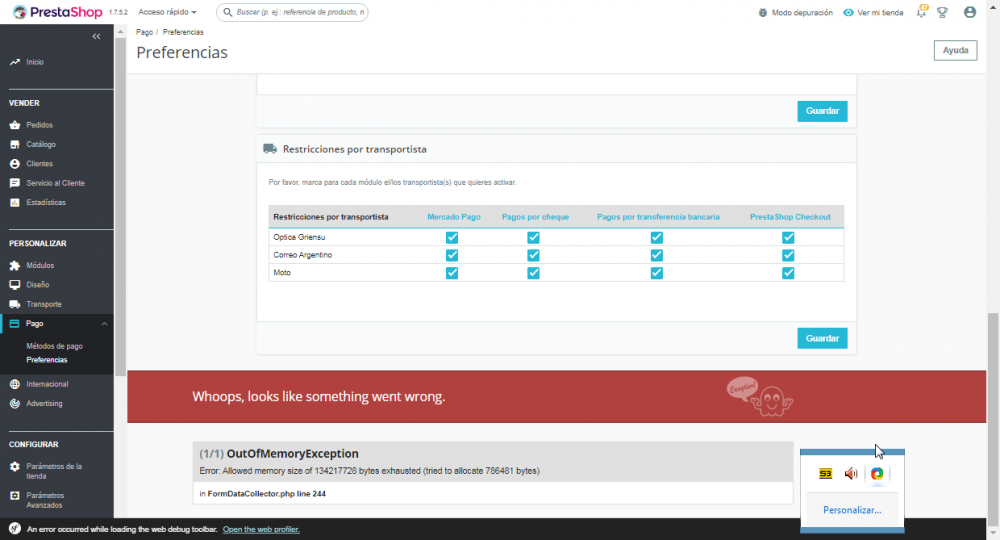Uncheck PrestaShop Checkout for Optica Griensu
The image size is (1000, 540).
pyautogui.click(x=788, y=237)
